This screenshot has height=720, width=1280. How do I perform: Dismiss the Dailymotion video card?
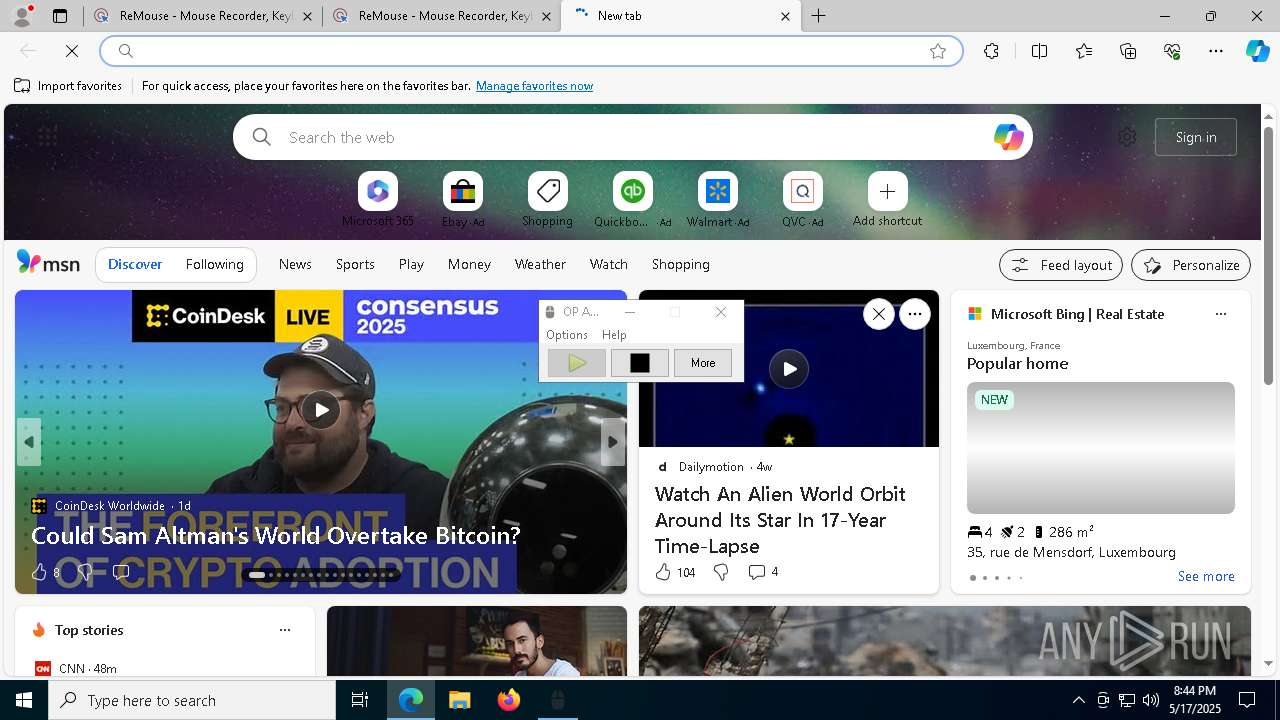click(x=878, y=314)
